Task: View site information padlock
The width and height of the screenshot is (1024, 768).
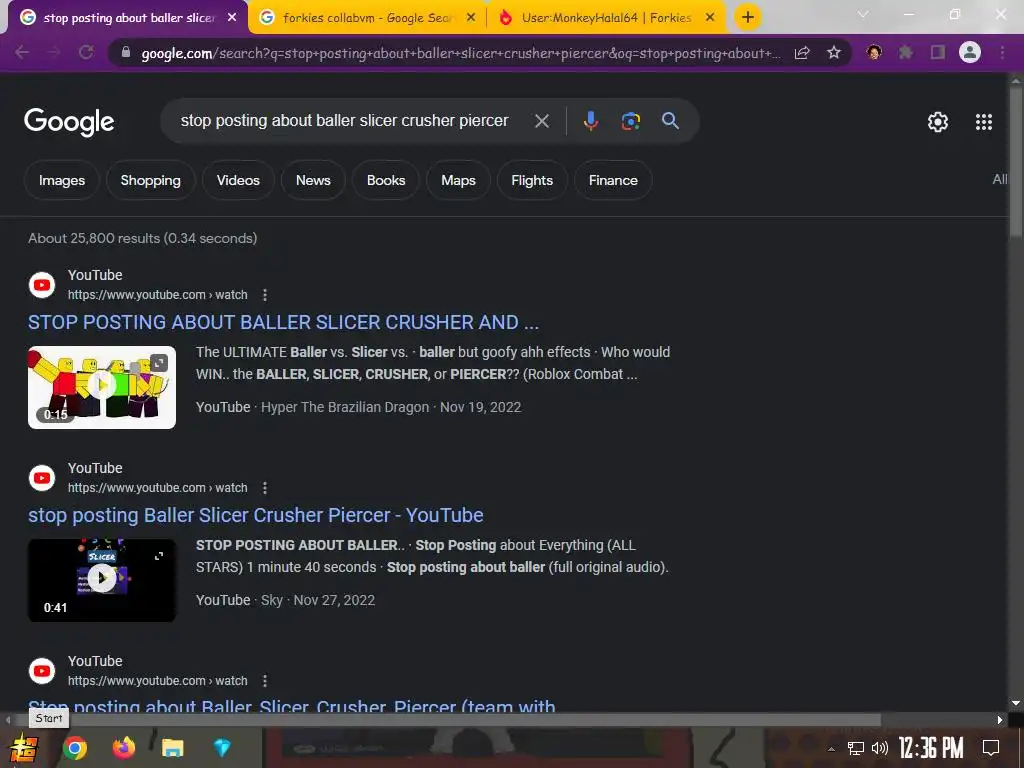Action: [x=125, y=52]
